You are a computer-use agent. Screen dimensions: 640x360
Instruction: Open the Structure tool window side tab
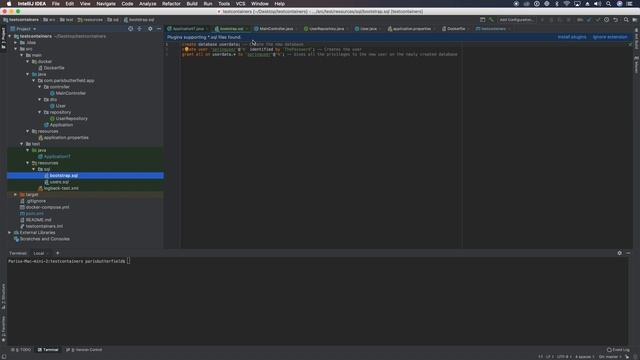pos(3,296)
